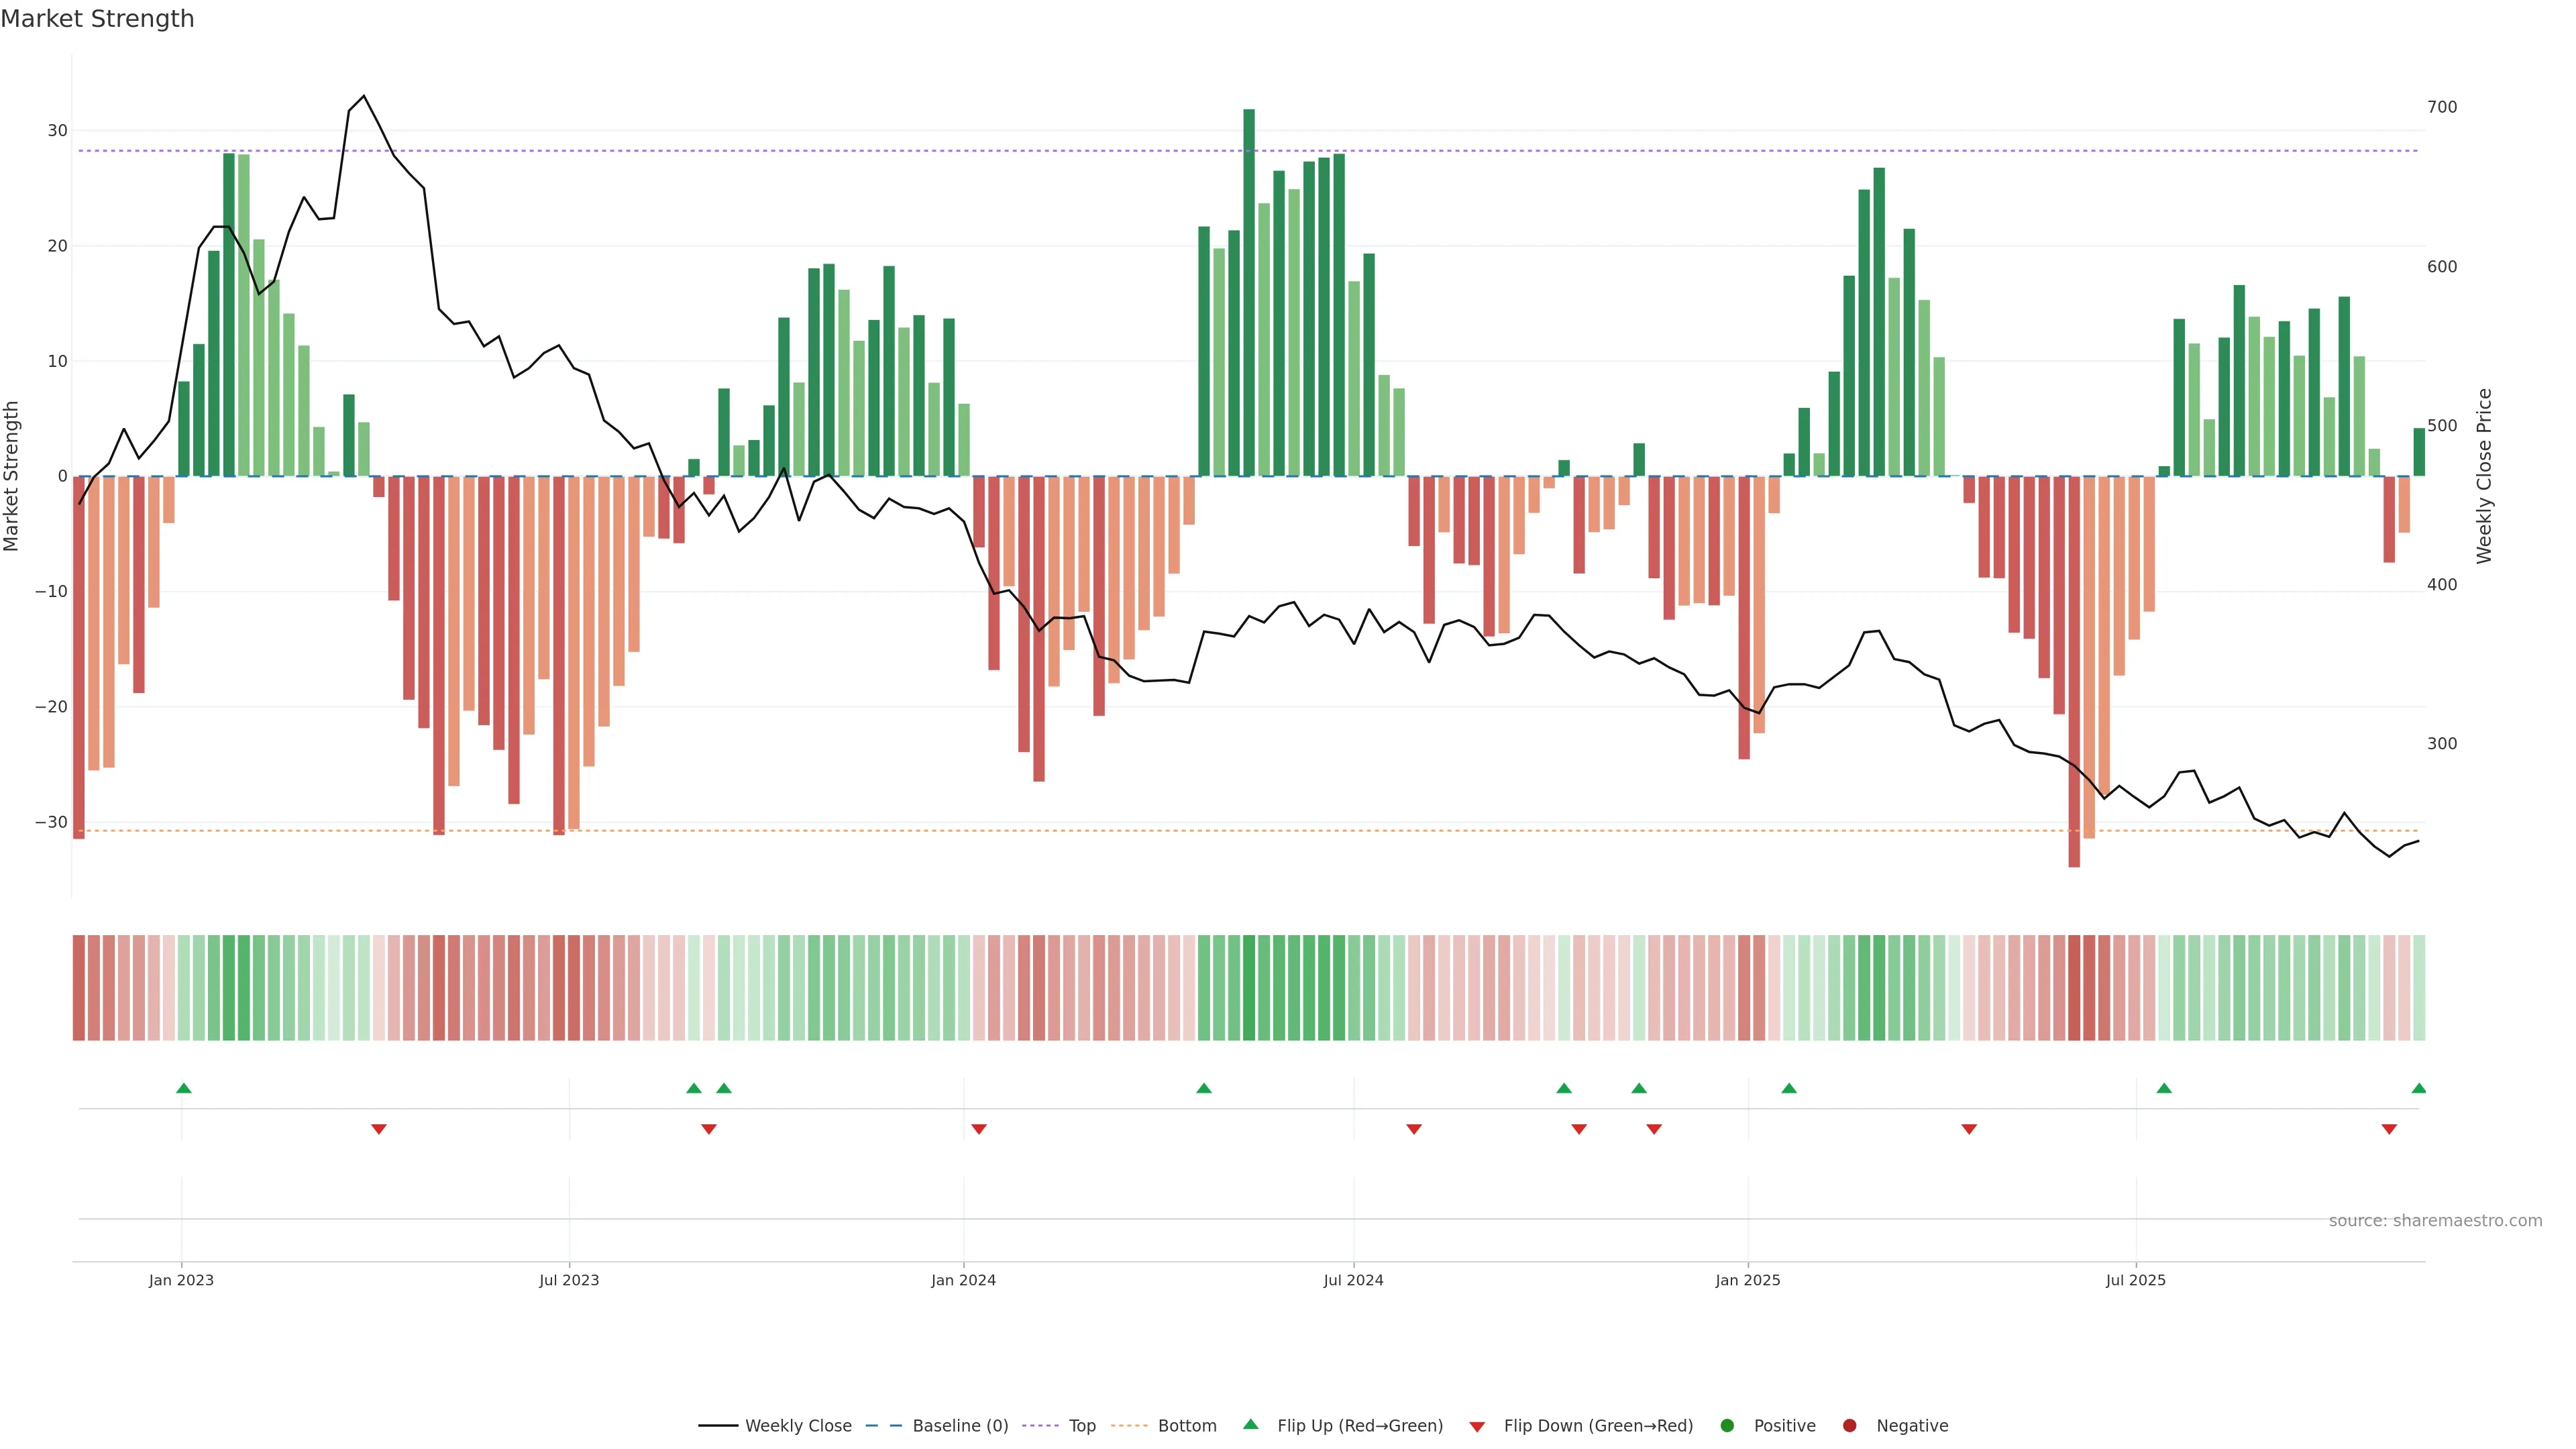The image size is (2576, 1449).
Task: Click the green Positive legend dot
Action: 1727,1426
